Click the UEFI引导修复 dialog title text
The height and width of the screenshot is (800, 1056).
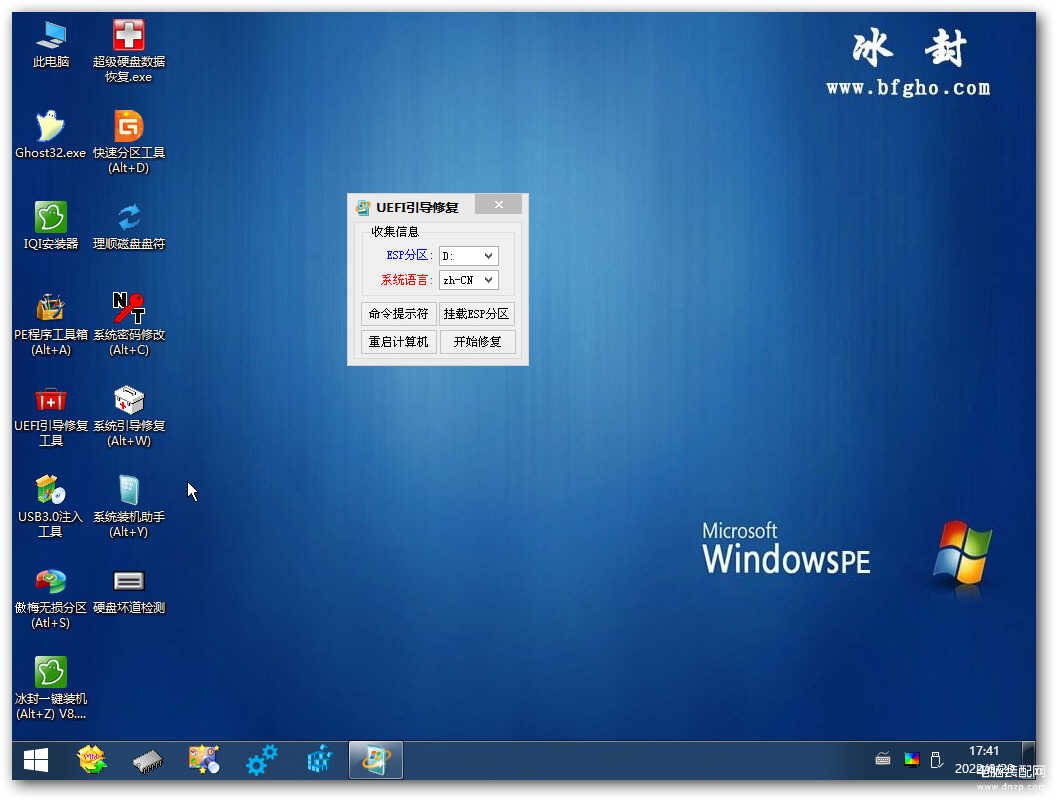[418, 207]
